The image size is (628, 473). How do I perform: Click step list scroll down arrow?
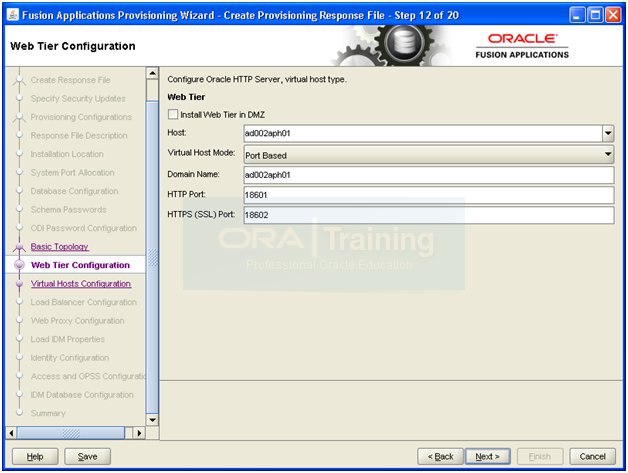(152, 420)
